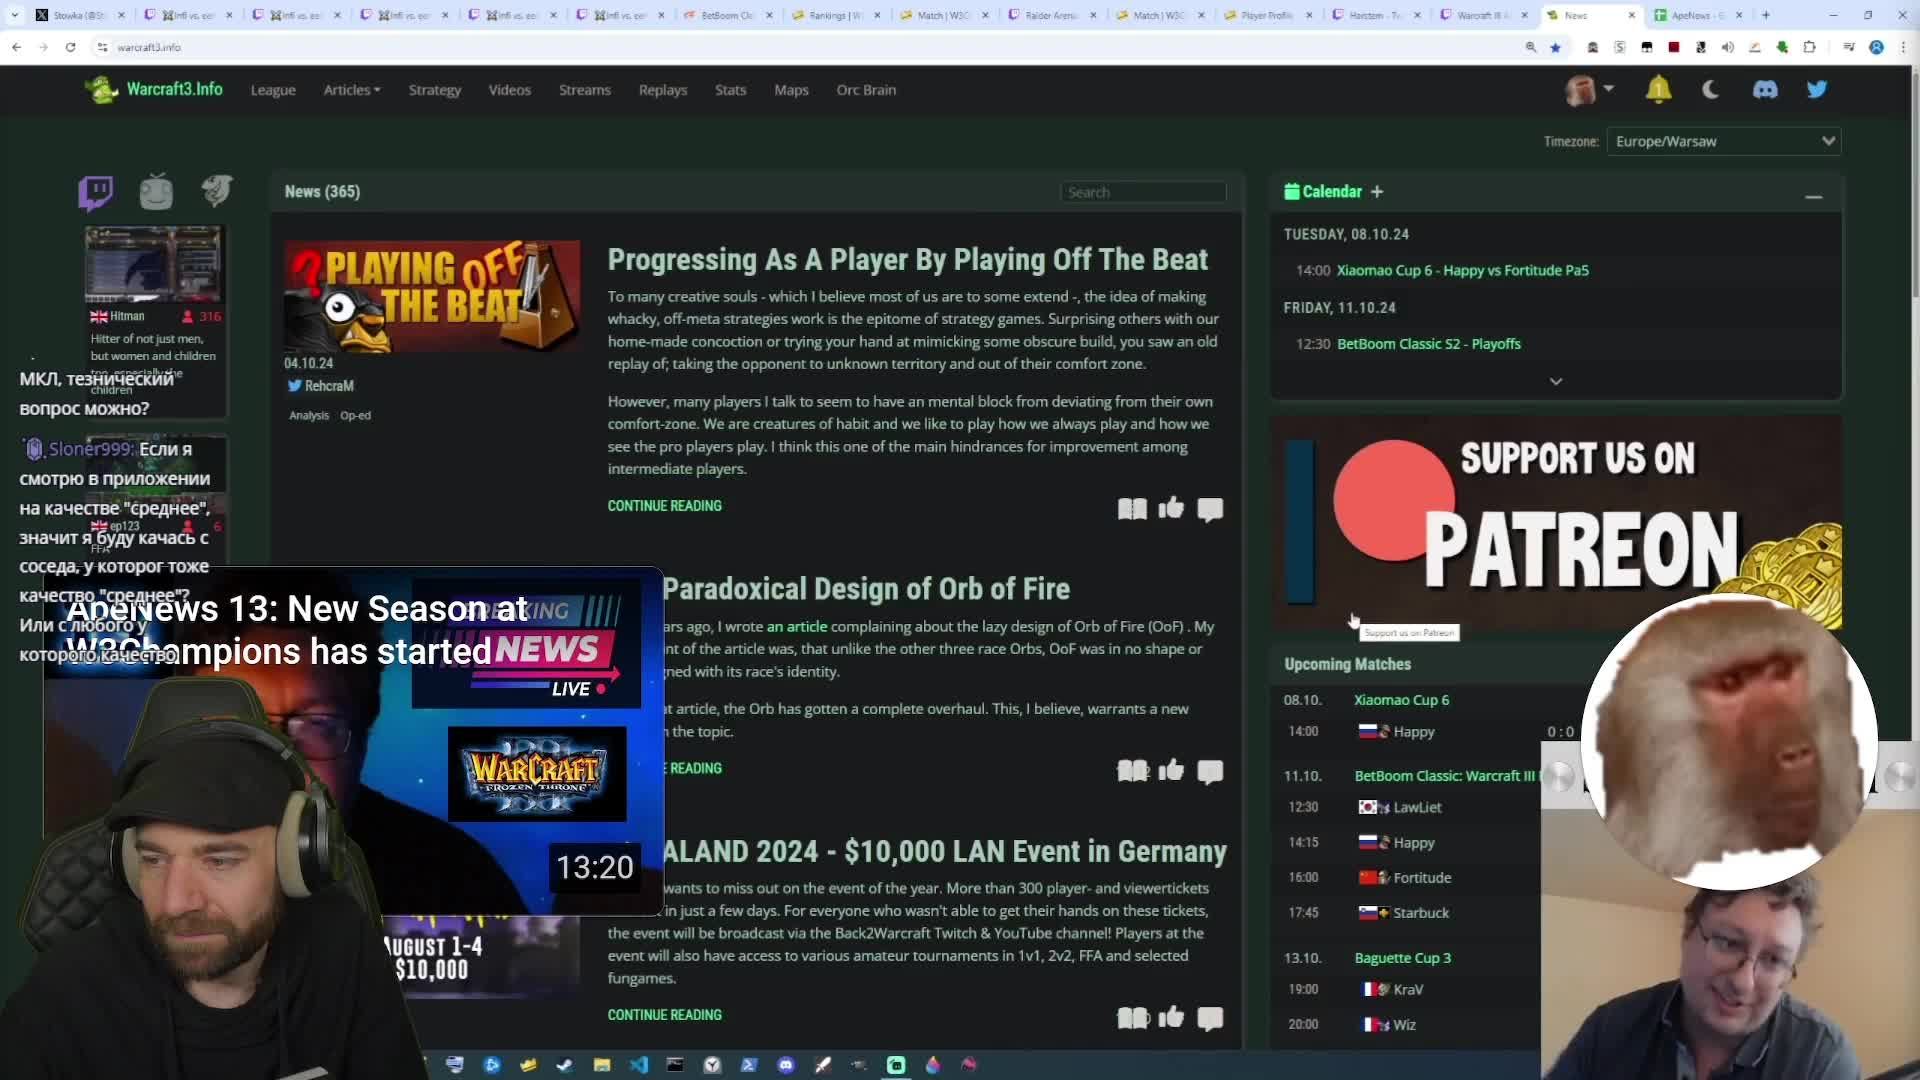
Task: Open Discord from the taskbar
Action: point(786,1065)
